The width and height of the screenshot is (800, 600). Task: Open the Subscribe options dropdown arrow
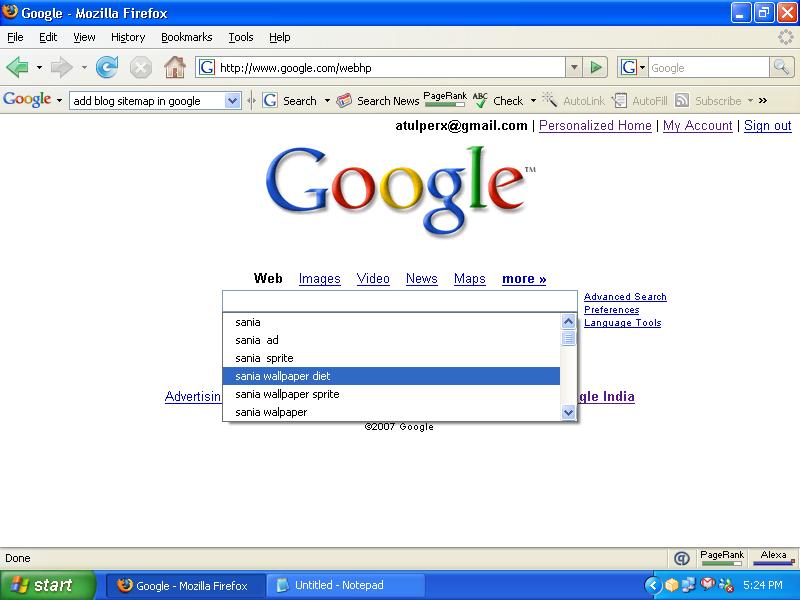click(750, 101)
